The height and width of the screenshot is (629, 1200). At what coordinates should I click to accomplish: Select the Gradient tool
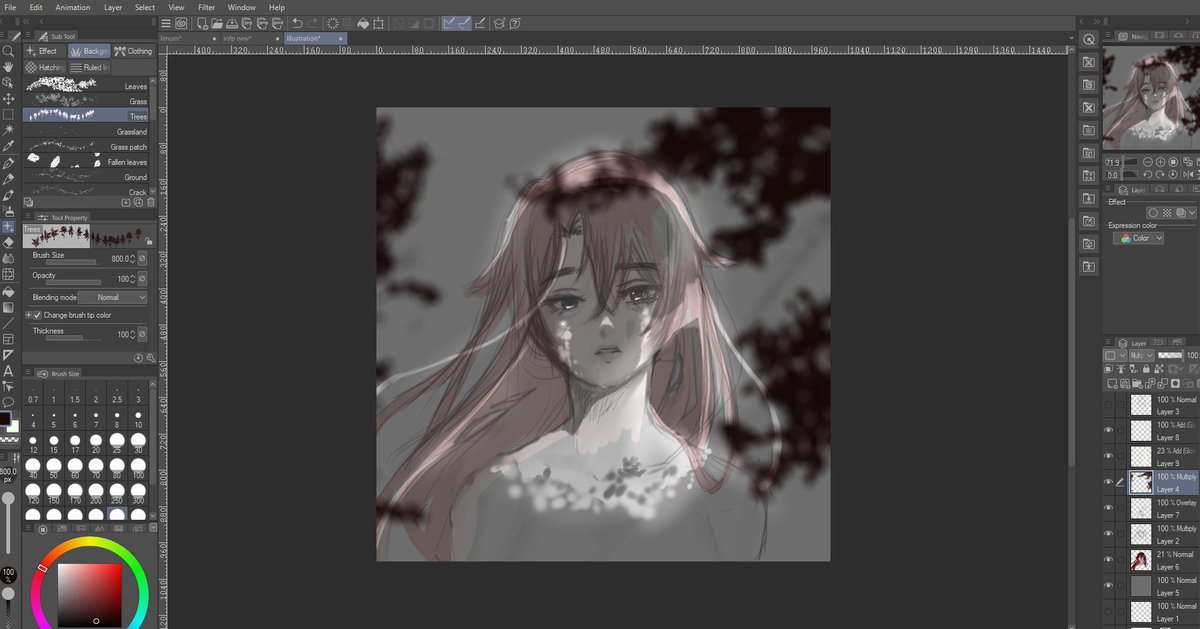8,306
